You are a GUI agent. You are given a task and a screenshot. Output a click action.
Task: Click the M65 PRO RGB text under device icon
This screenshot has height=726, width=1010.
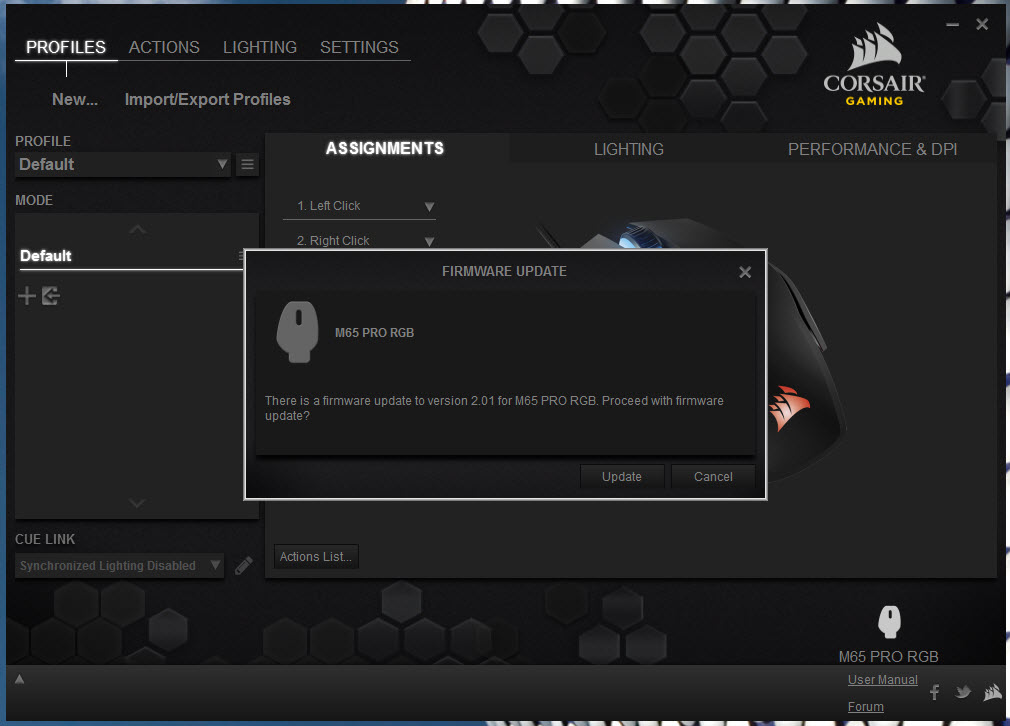click(888, 657)
